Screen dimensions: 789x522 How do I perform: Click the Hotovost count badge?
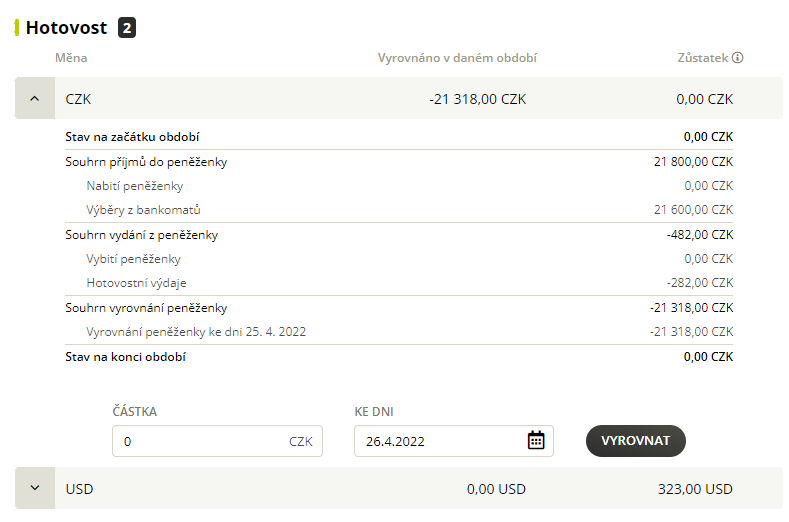click(x=127, y=28)
